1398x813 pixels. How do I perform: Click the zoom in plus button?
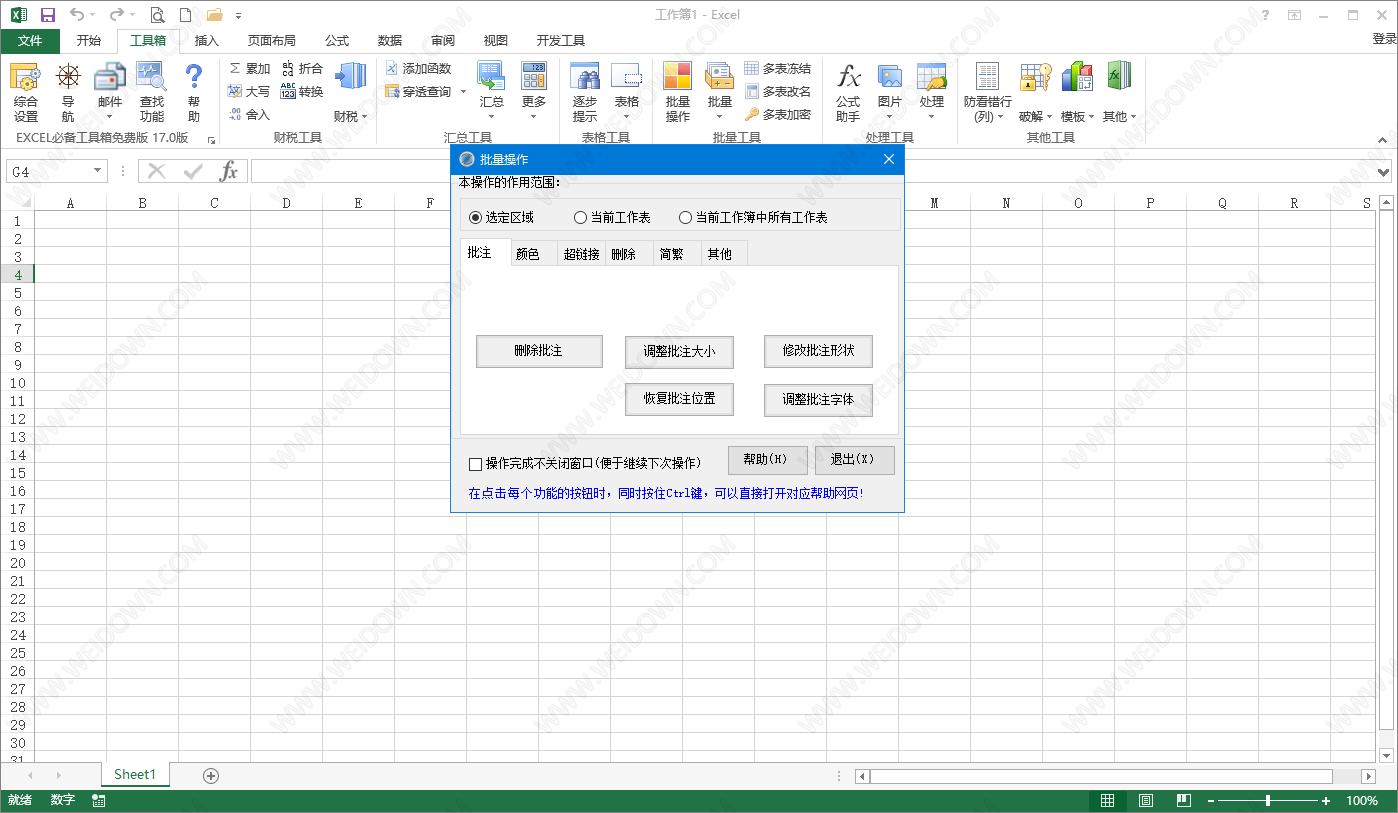1326,801
